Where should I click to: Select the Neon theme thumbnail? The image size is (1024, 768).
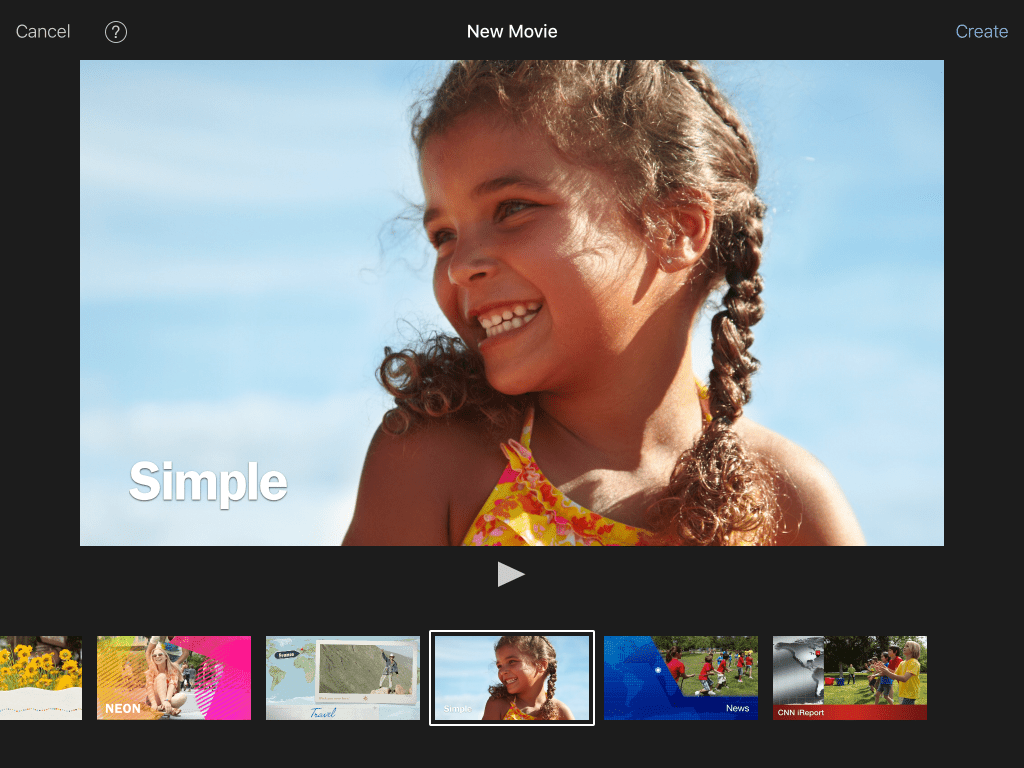coord(174,678)
